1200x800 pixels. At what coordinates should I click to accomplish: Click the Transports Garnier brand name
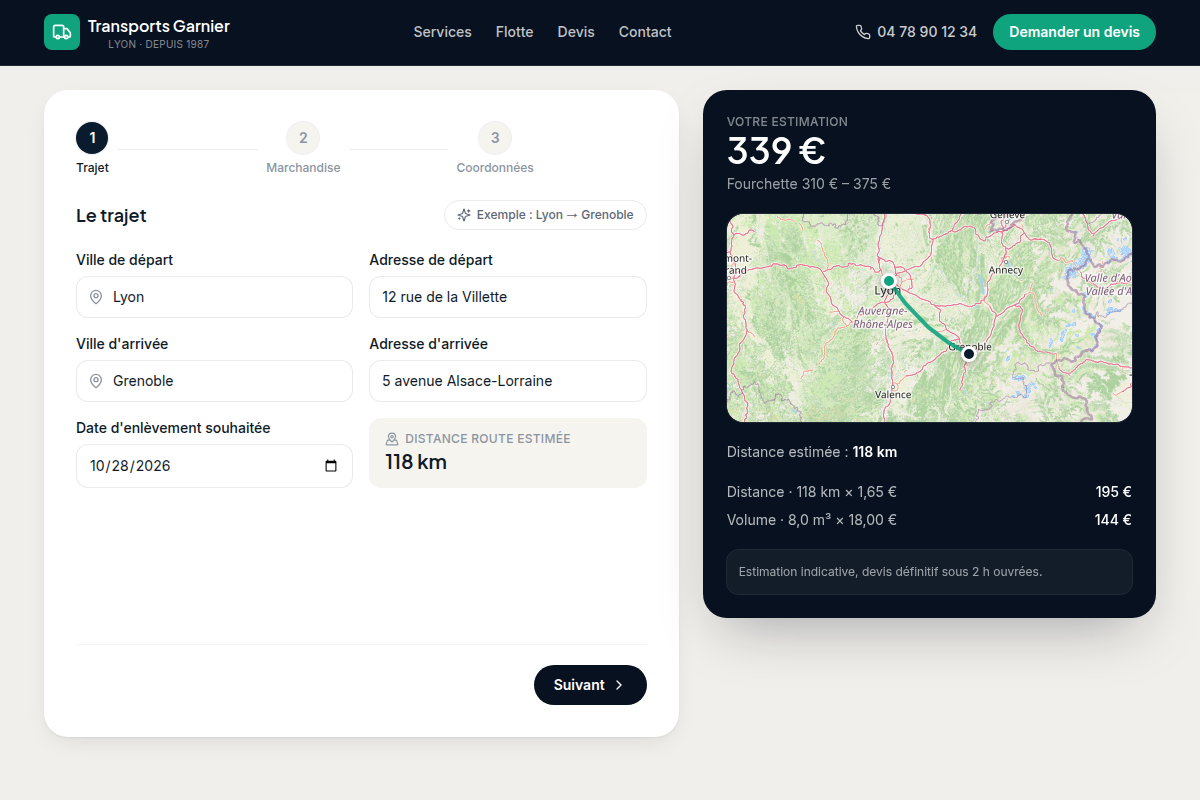(159, 26)
